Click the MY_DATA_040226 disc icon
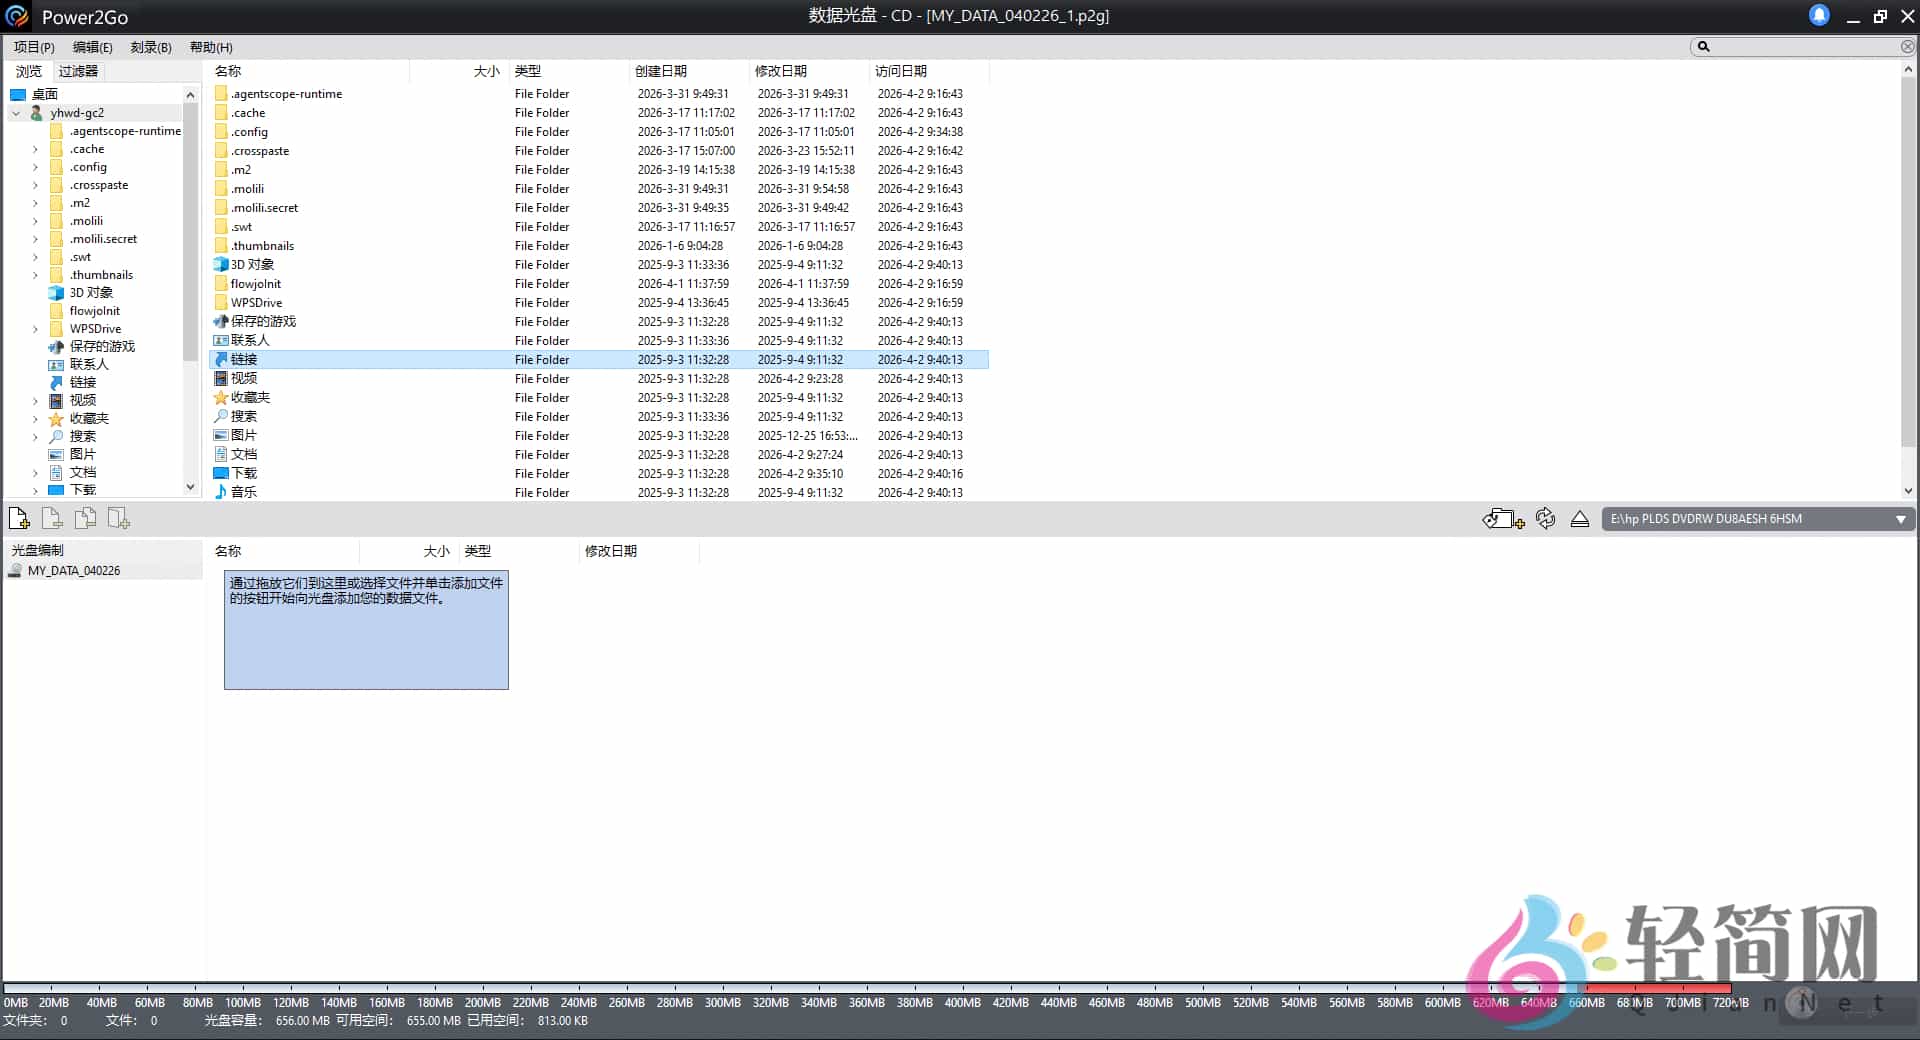This screenshot has height=1040, width=1920. (x=16, y=570)
